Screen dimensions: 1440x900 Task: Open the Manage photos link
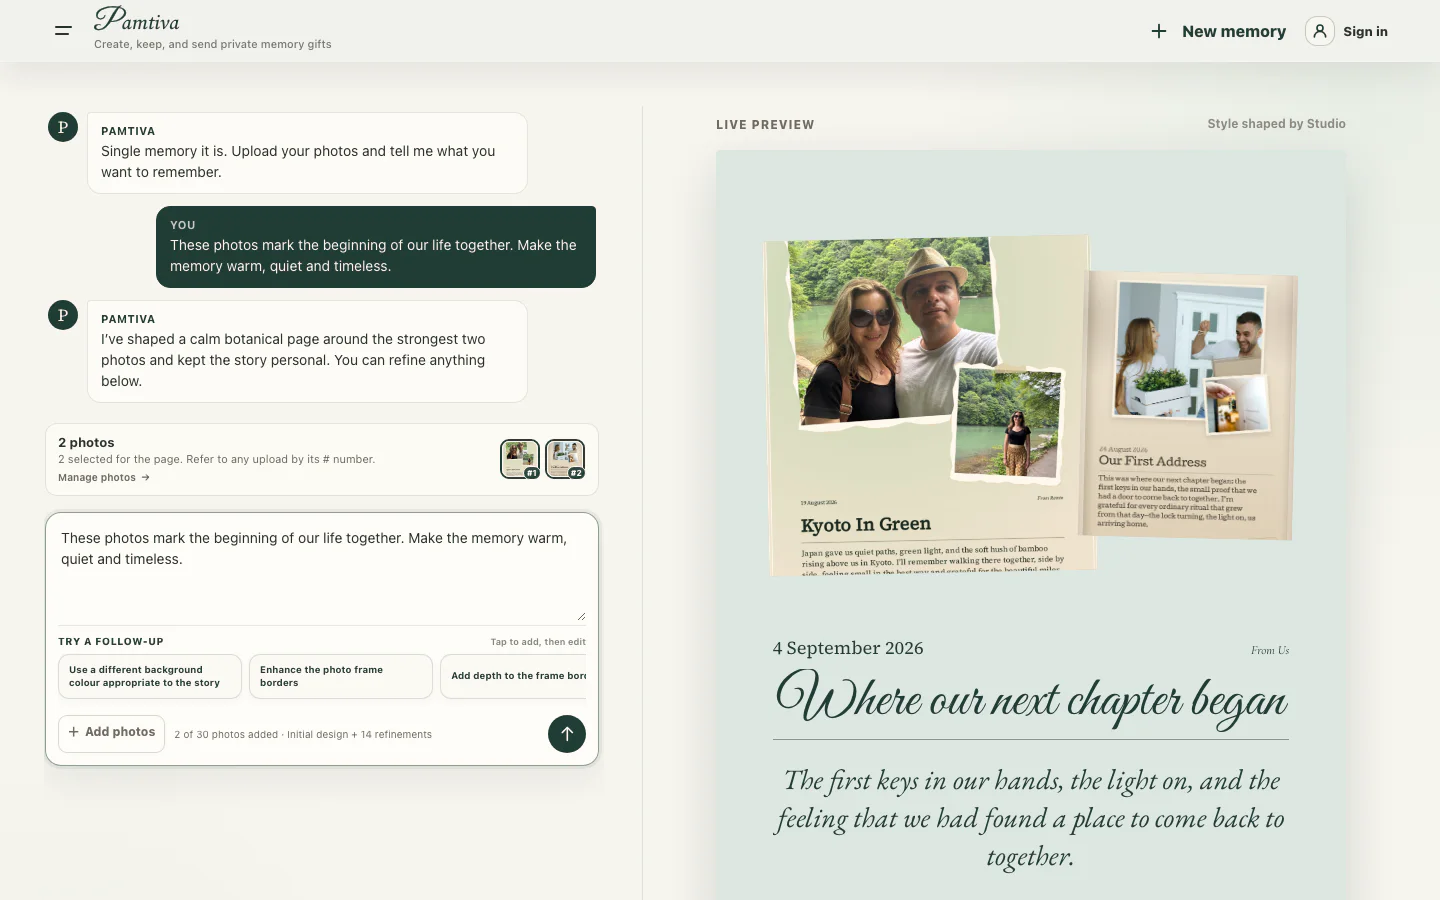104,478
